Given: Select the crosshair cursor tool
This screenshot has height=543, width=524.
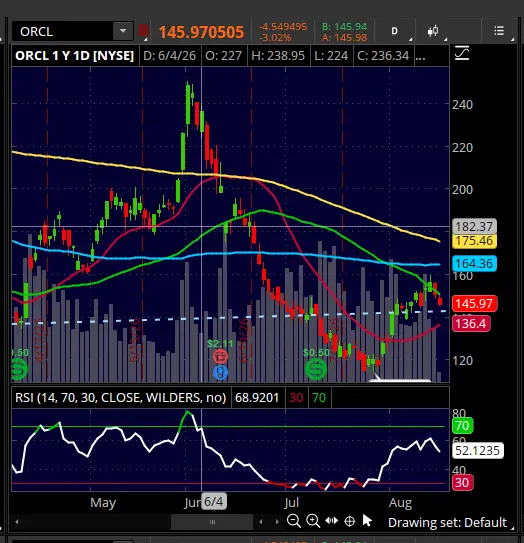Looking at the screenshot, I should 349,521.
